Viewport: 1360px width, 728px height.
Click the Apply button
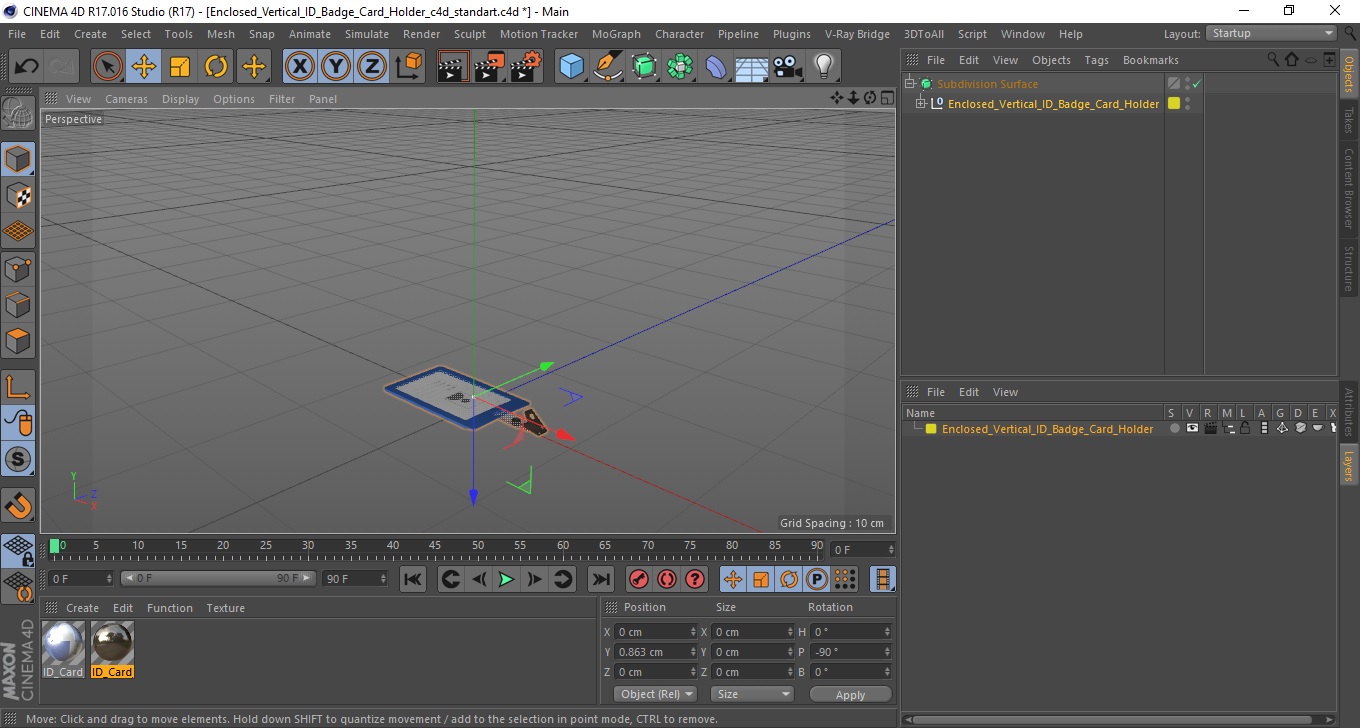click(x=850, y=694)
